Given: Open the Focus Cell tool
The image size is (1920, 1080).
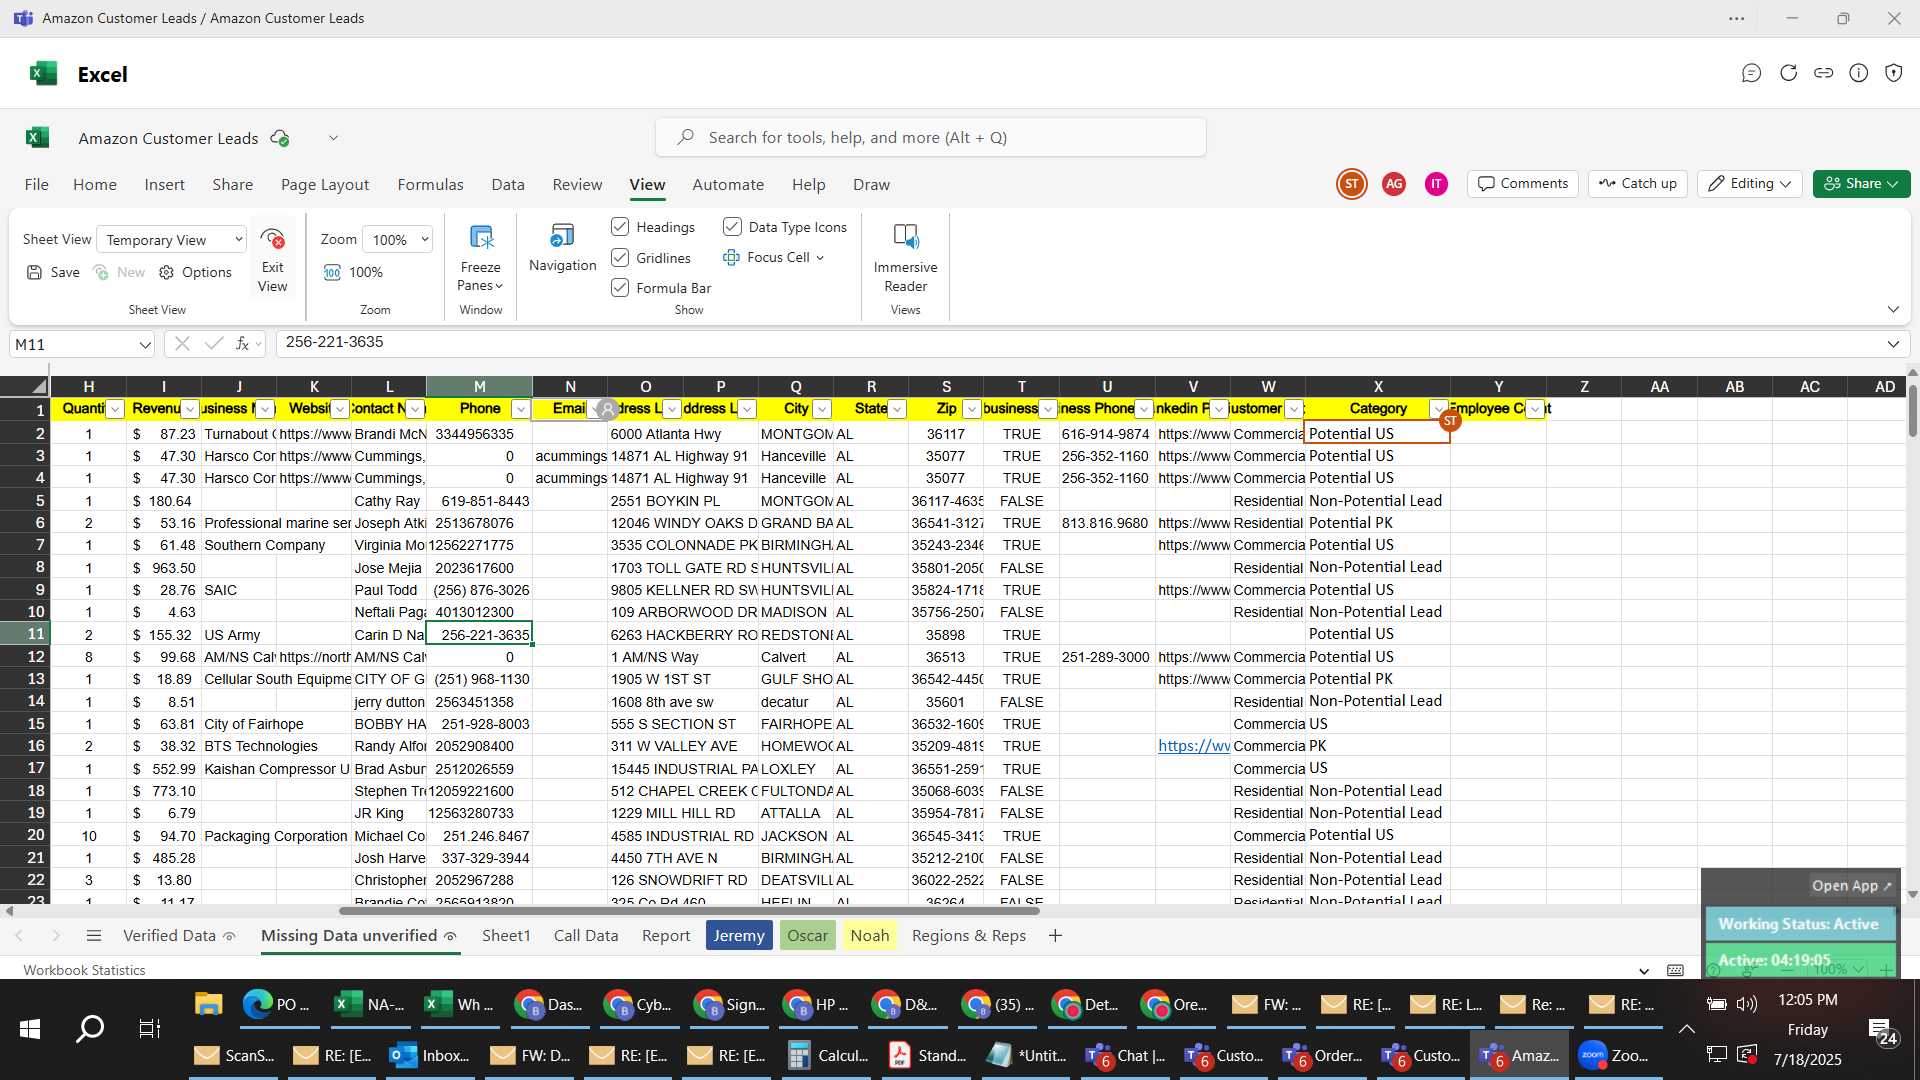Looking at the screenshot, I should [773, 257].
